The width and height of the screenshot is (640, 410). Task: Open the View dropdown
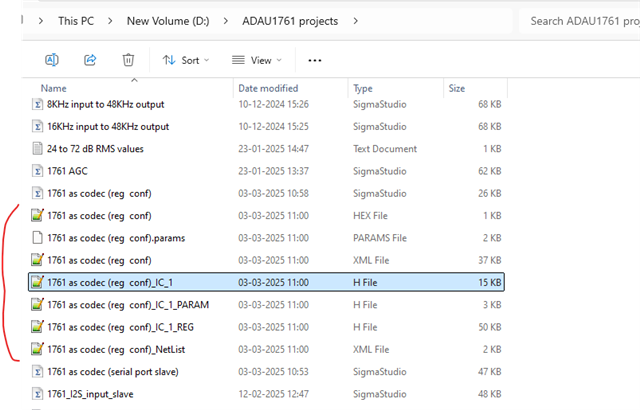pos(257,60)
